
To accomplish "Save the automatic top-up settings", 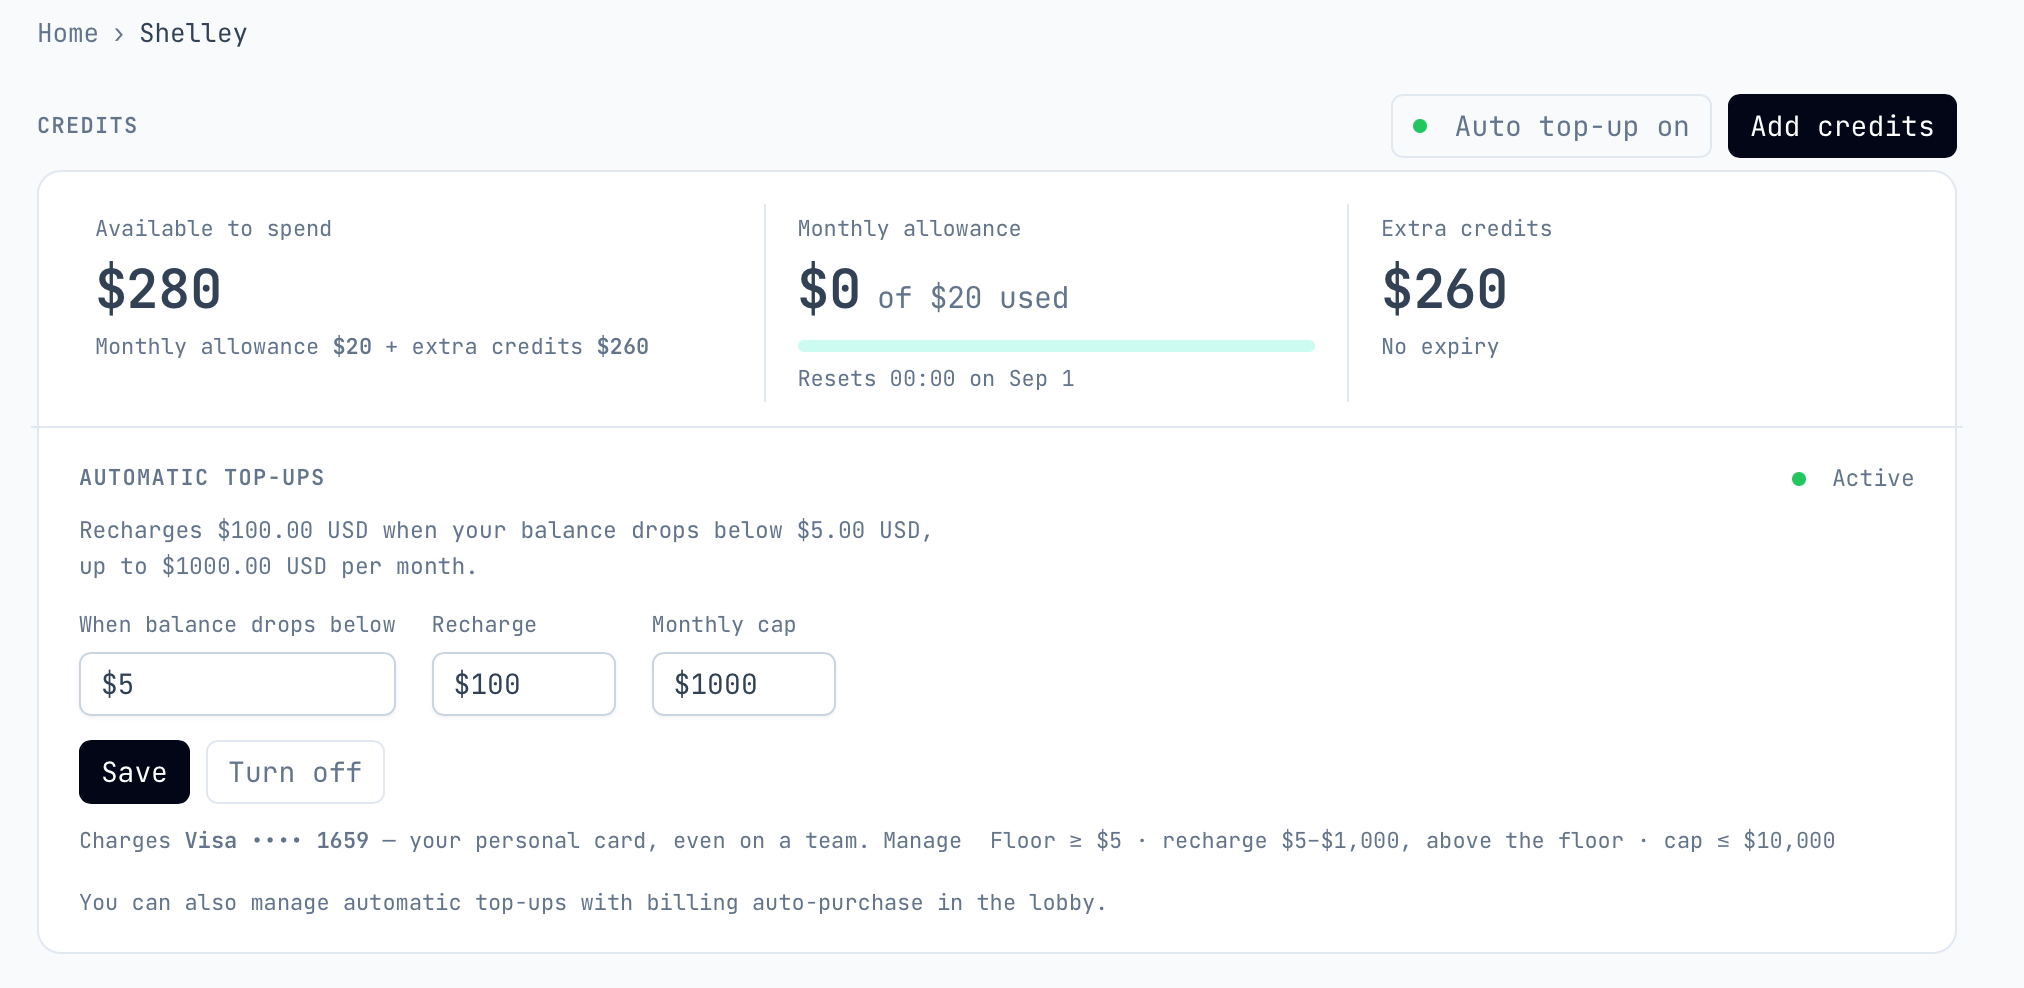I will point(134,772).
